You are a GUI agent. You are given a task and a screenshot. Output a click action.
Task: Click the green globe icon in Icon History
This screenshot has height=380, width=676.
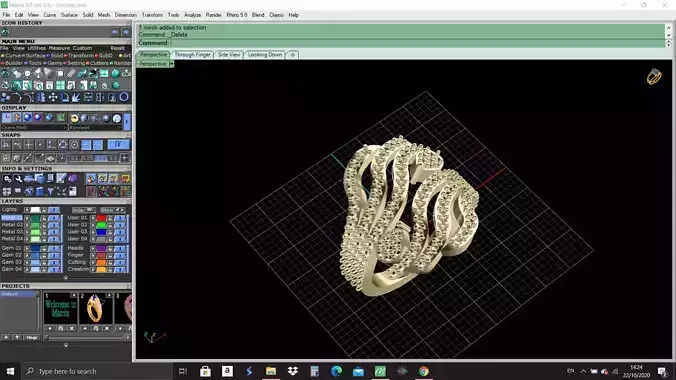point(5,32)
